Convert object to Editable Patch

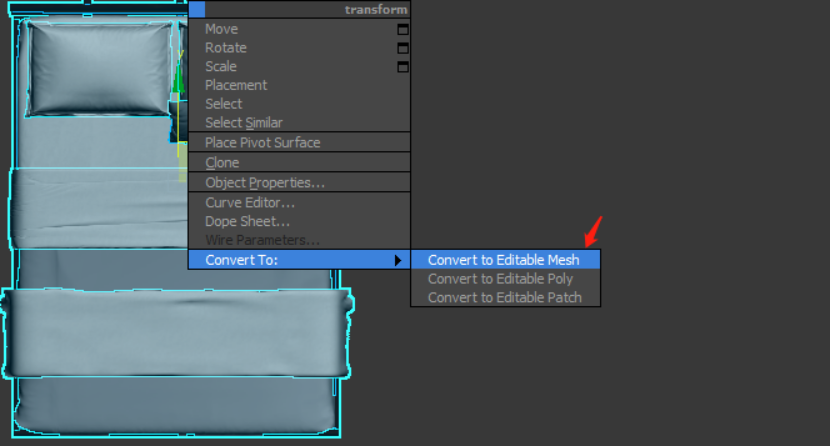(506, 297)
